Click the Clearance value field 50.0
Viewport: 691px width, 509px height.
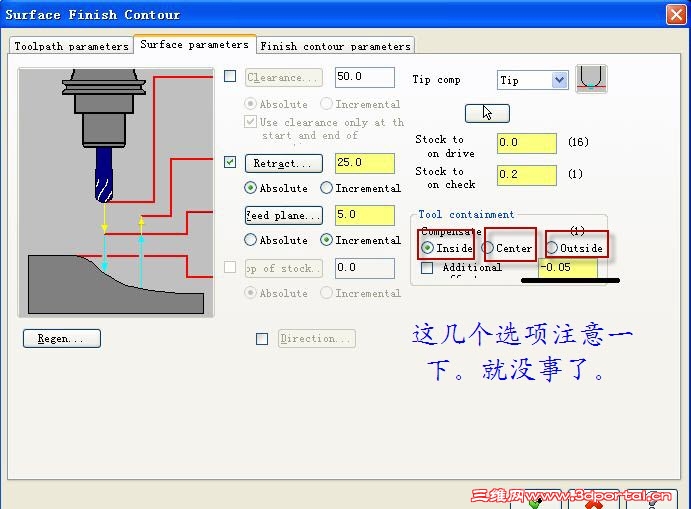click(x=364, y=77)
